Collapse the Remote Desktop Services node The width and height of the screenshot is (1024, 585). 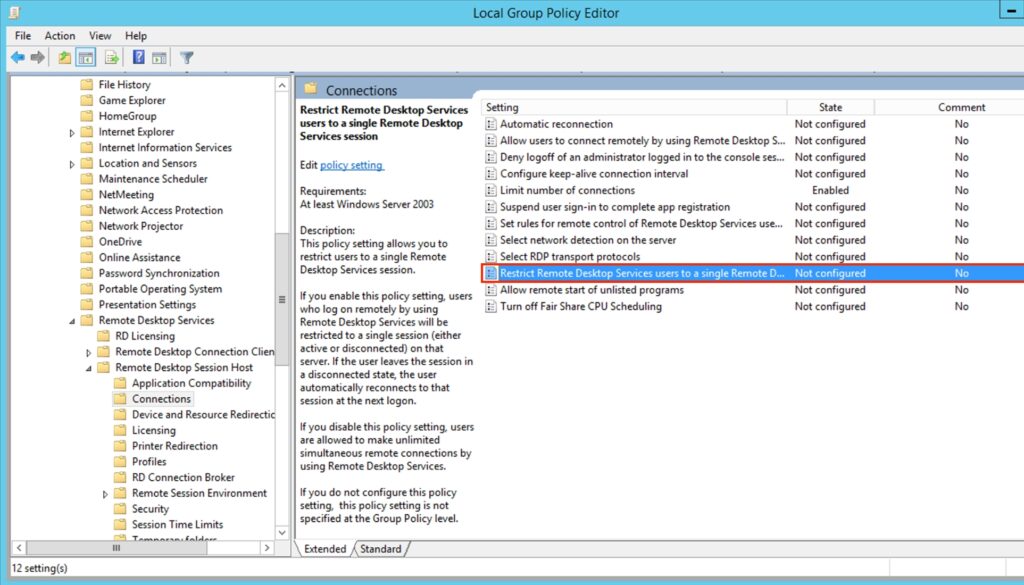[70, 320]
